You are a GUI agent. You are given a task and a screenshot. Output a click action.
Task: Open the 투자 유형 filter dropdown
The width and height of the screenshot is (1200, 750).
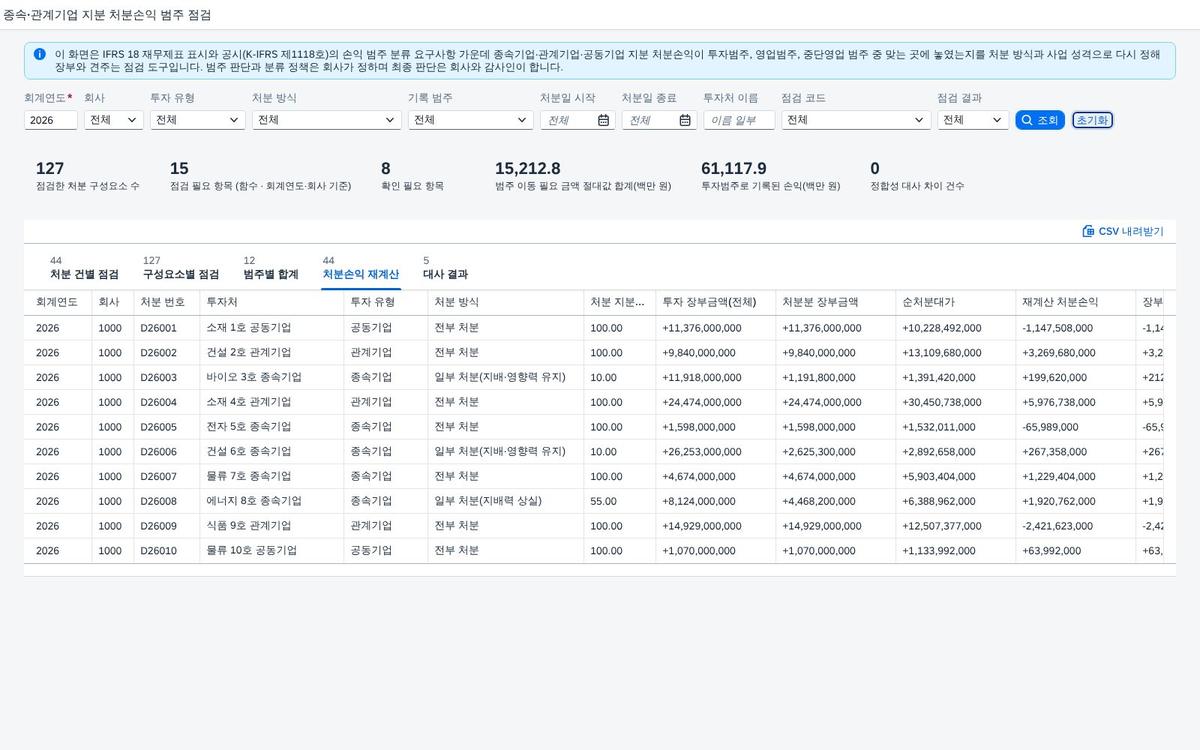click(x=197, y=120)
